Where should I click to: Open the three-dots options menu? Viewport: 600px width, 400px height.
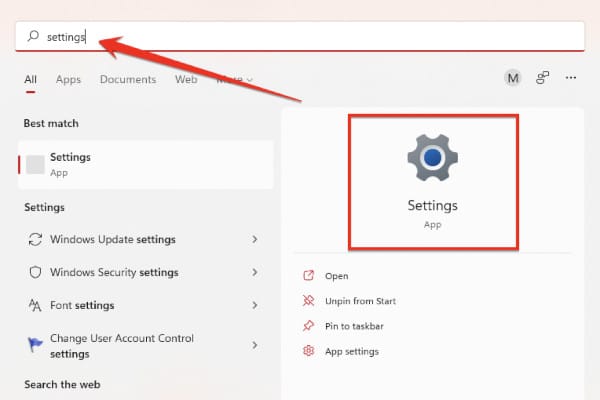[571, 78]
